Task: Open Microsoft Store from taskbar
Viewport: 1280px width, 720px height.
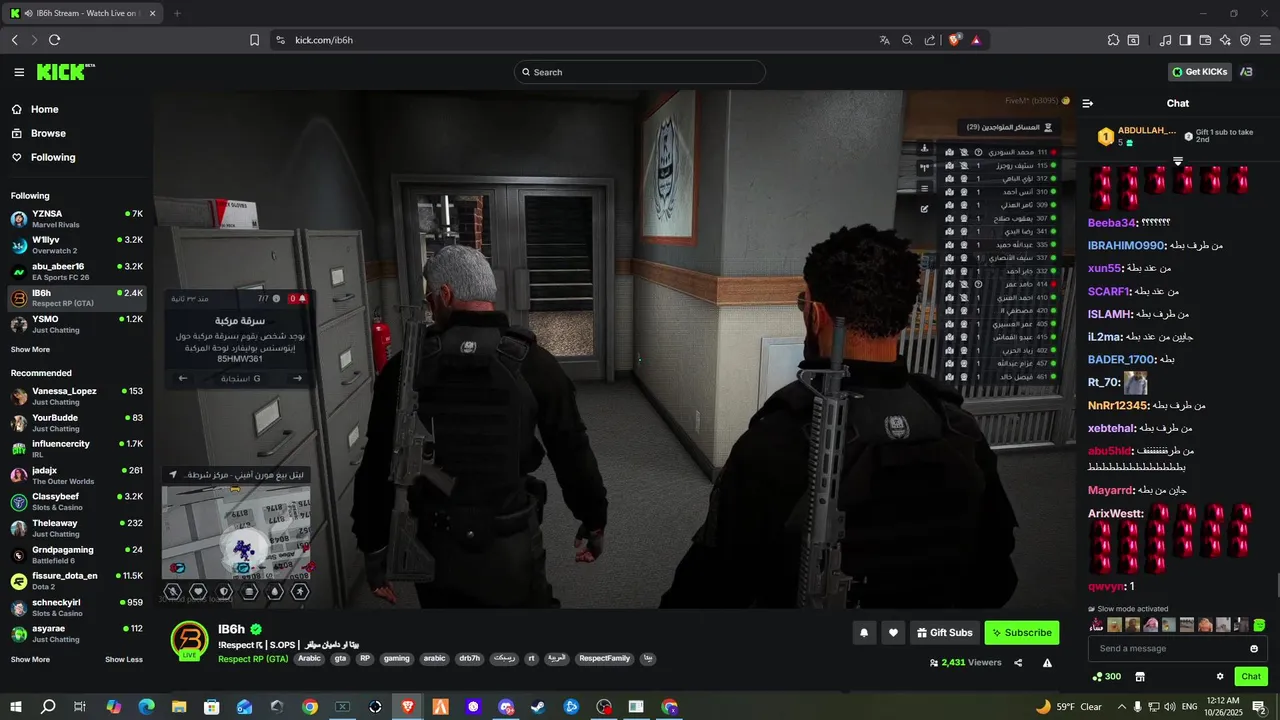Action: pyautogui.click(x=211, y=707)
